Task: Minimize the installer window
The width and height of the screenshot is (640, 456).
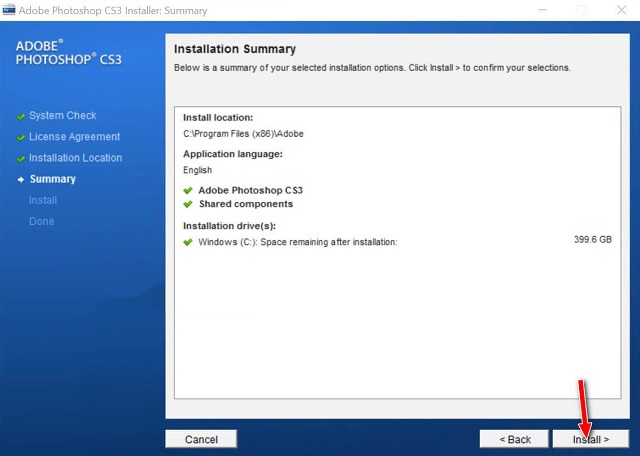Action: [x=542, y=10]
